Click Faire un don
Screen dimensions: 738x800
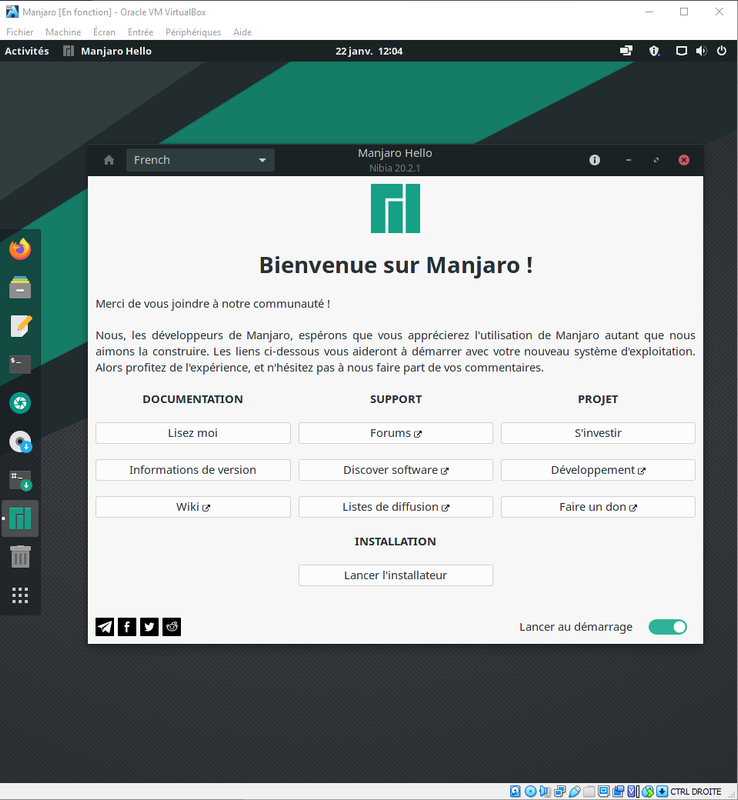[x=598, y=507]
